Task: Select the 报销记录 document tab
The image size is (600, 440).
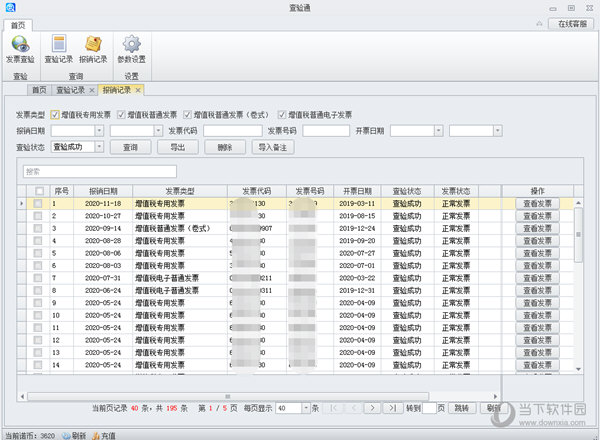Action: [x=117, y=90]
